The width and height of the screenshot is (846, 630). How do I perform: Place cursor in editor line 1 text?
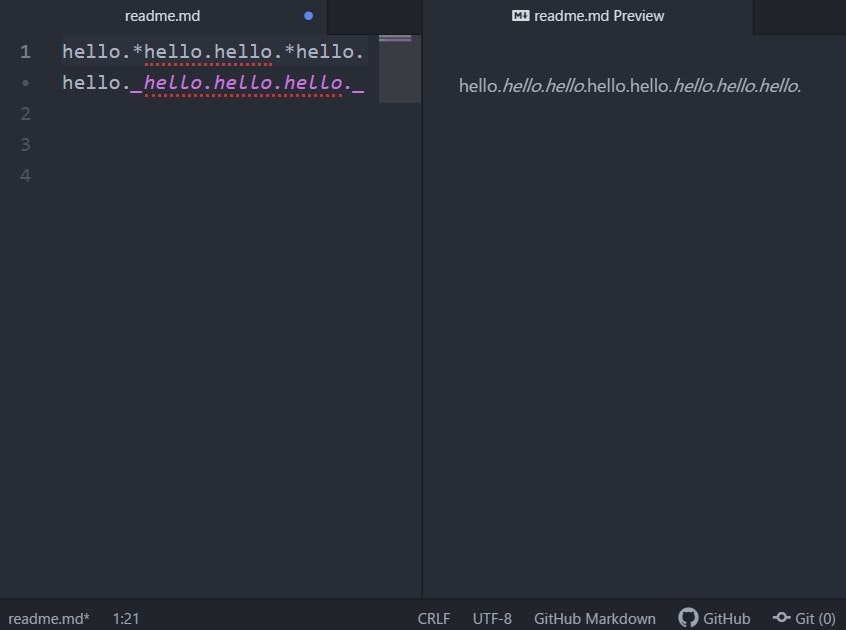click(213, 52)
